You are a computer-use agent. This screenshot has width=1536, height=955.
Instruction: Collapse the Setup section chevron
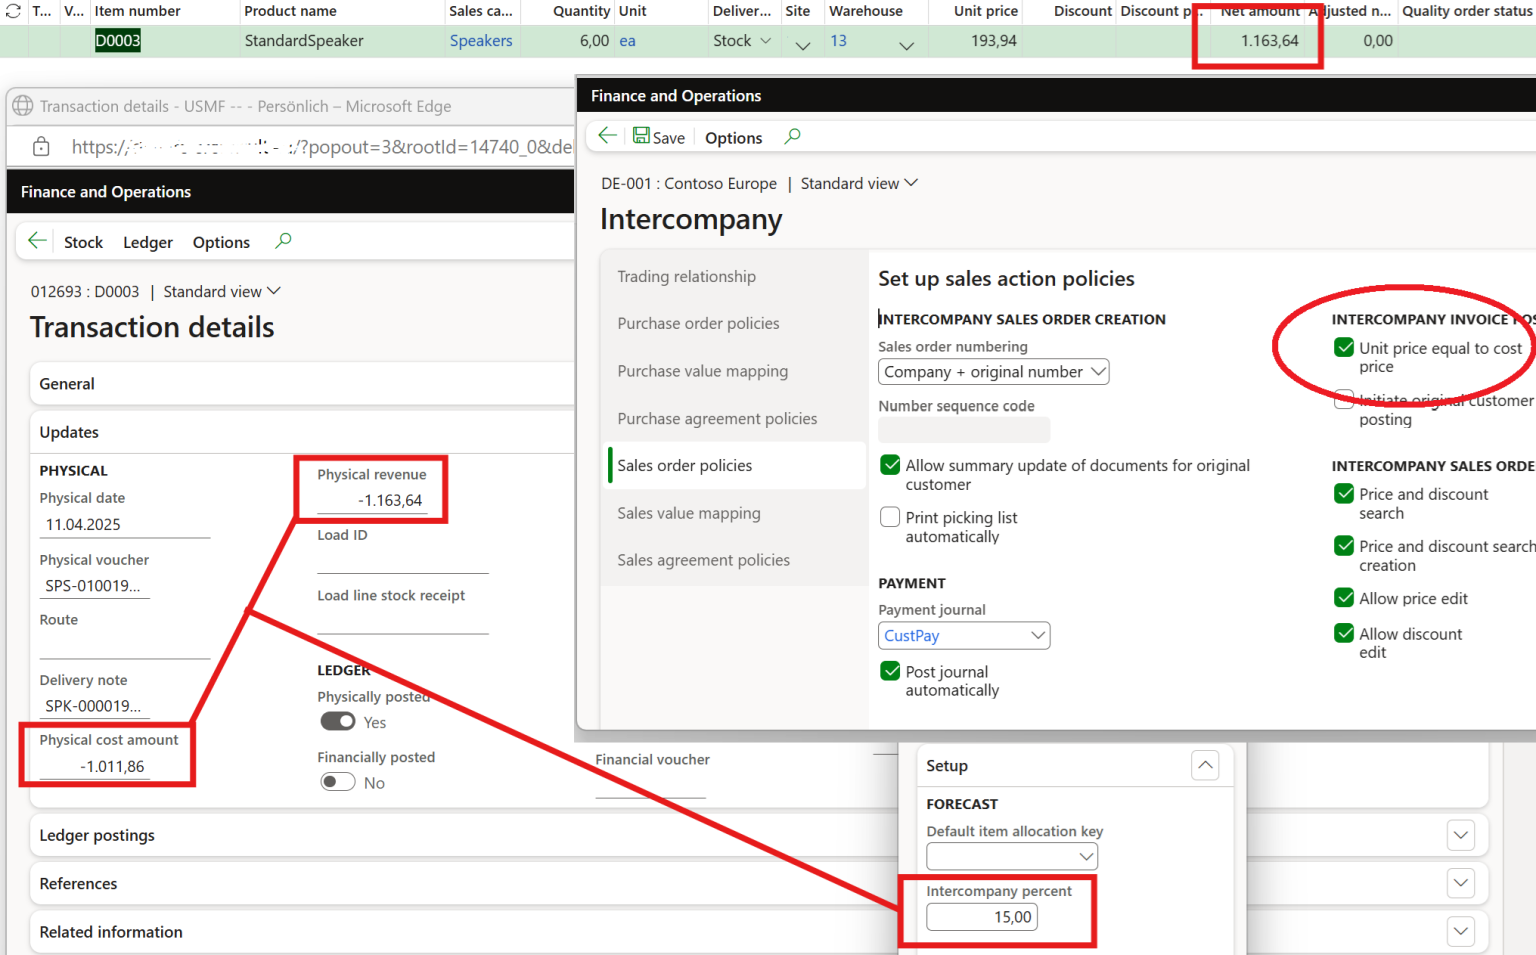coord(1205,766)
